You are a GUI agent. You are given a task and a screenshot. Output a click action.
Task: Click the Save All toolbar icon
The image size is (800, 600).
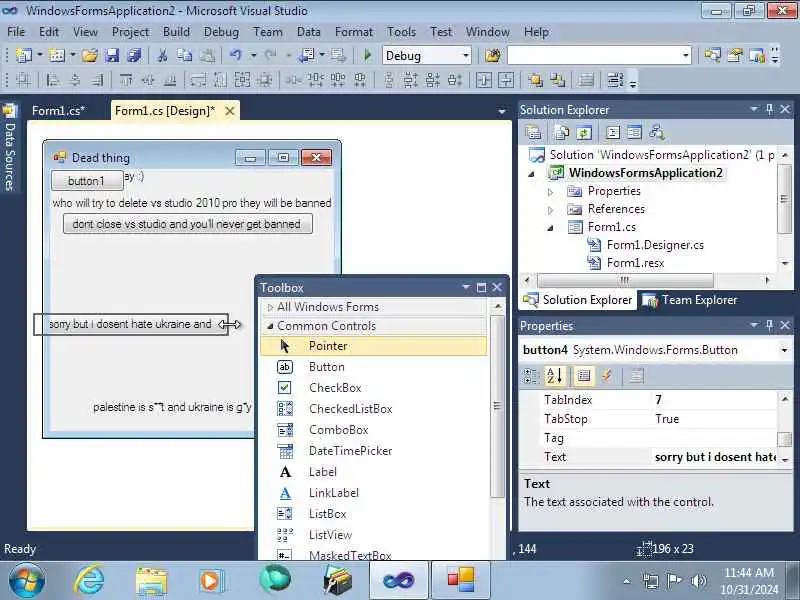[134, 55]
